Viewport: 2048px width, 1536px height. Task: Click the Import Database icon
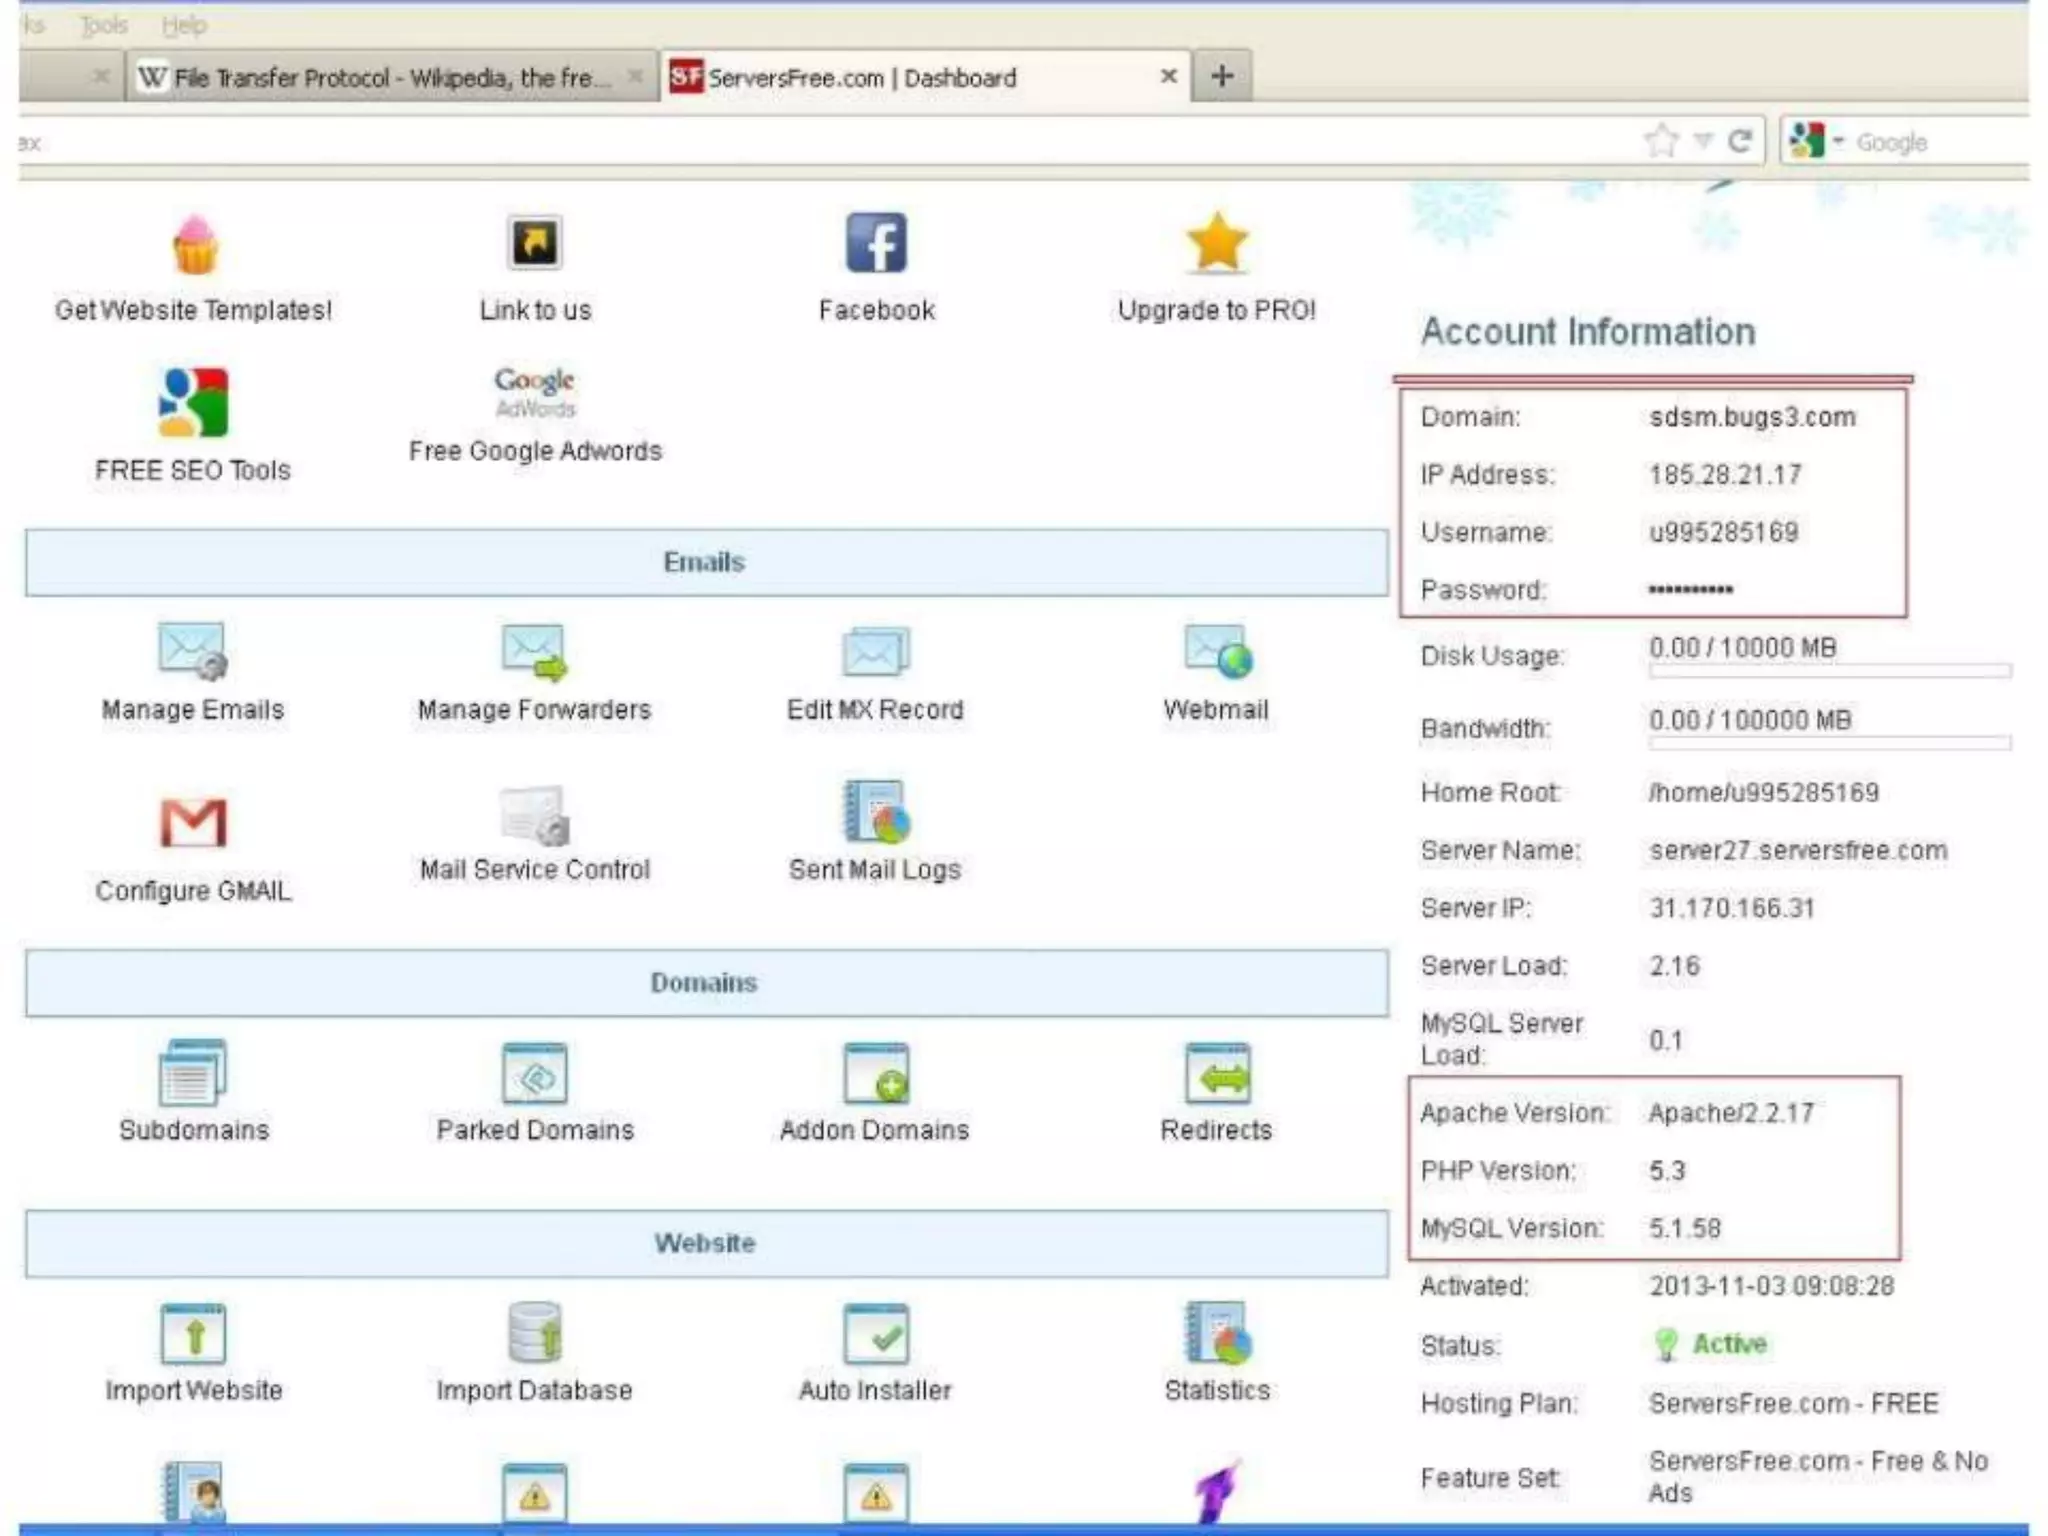(534, 1334)
